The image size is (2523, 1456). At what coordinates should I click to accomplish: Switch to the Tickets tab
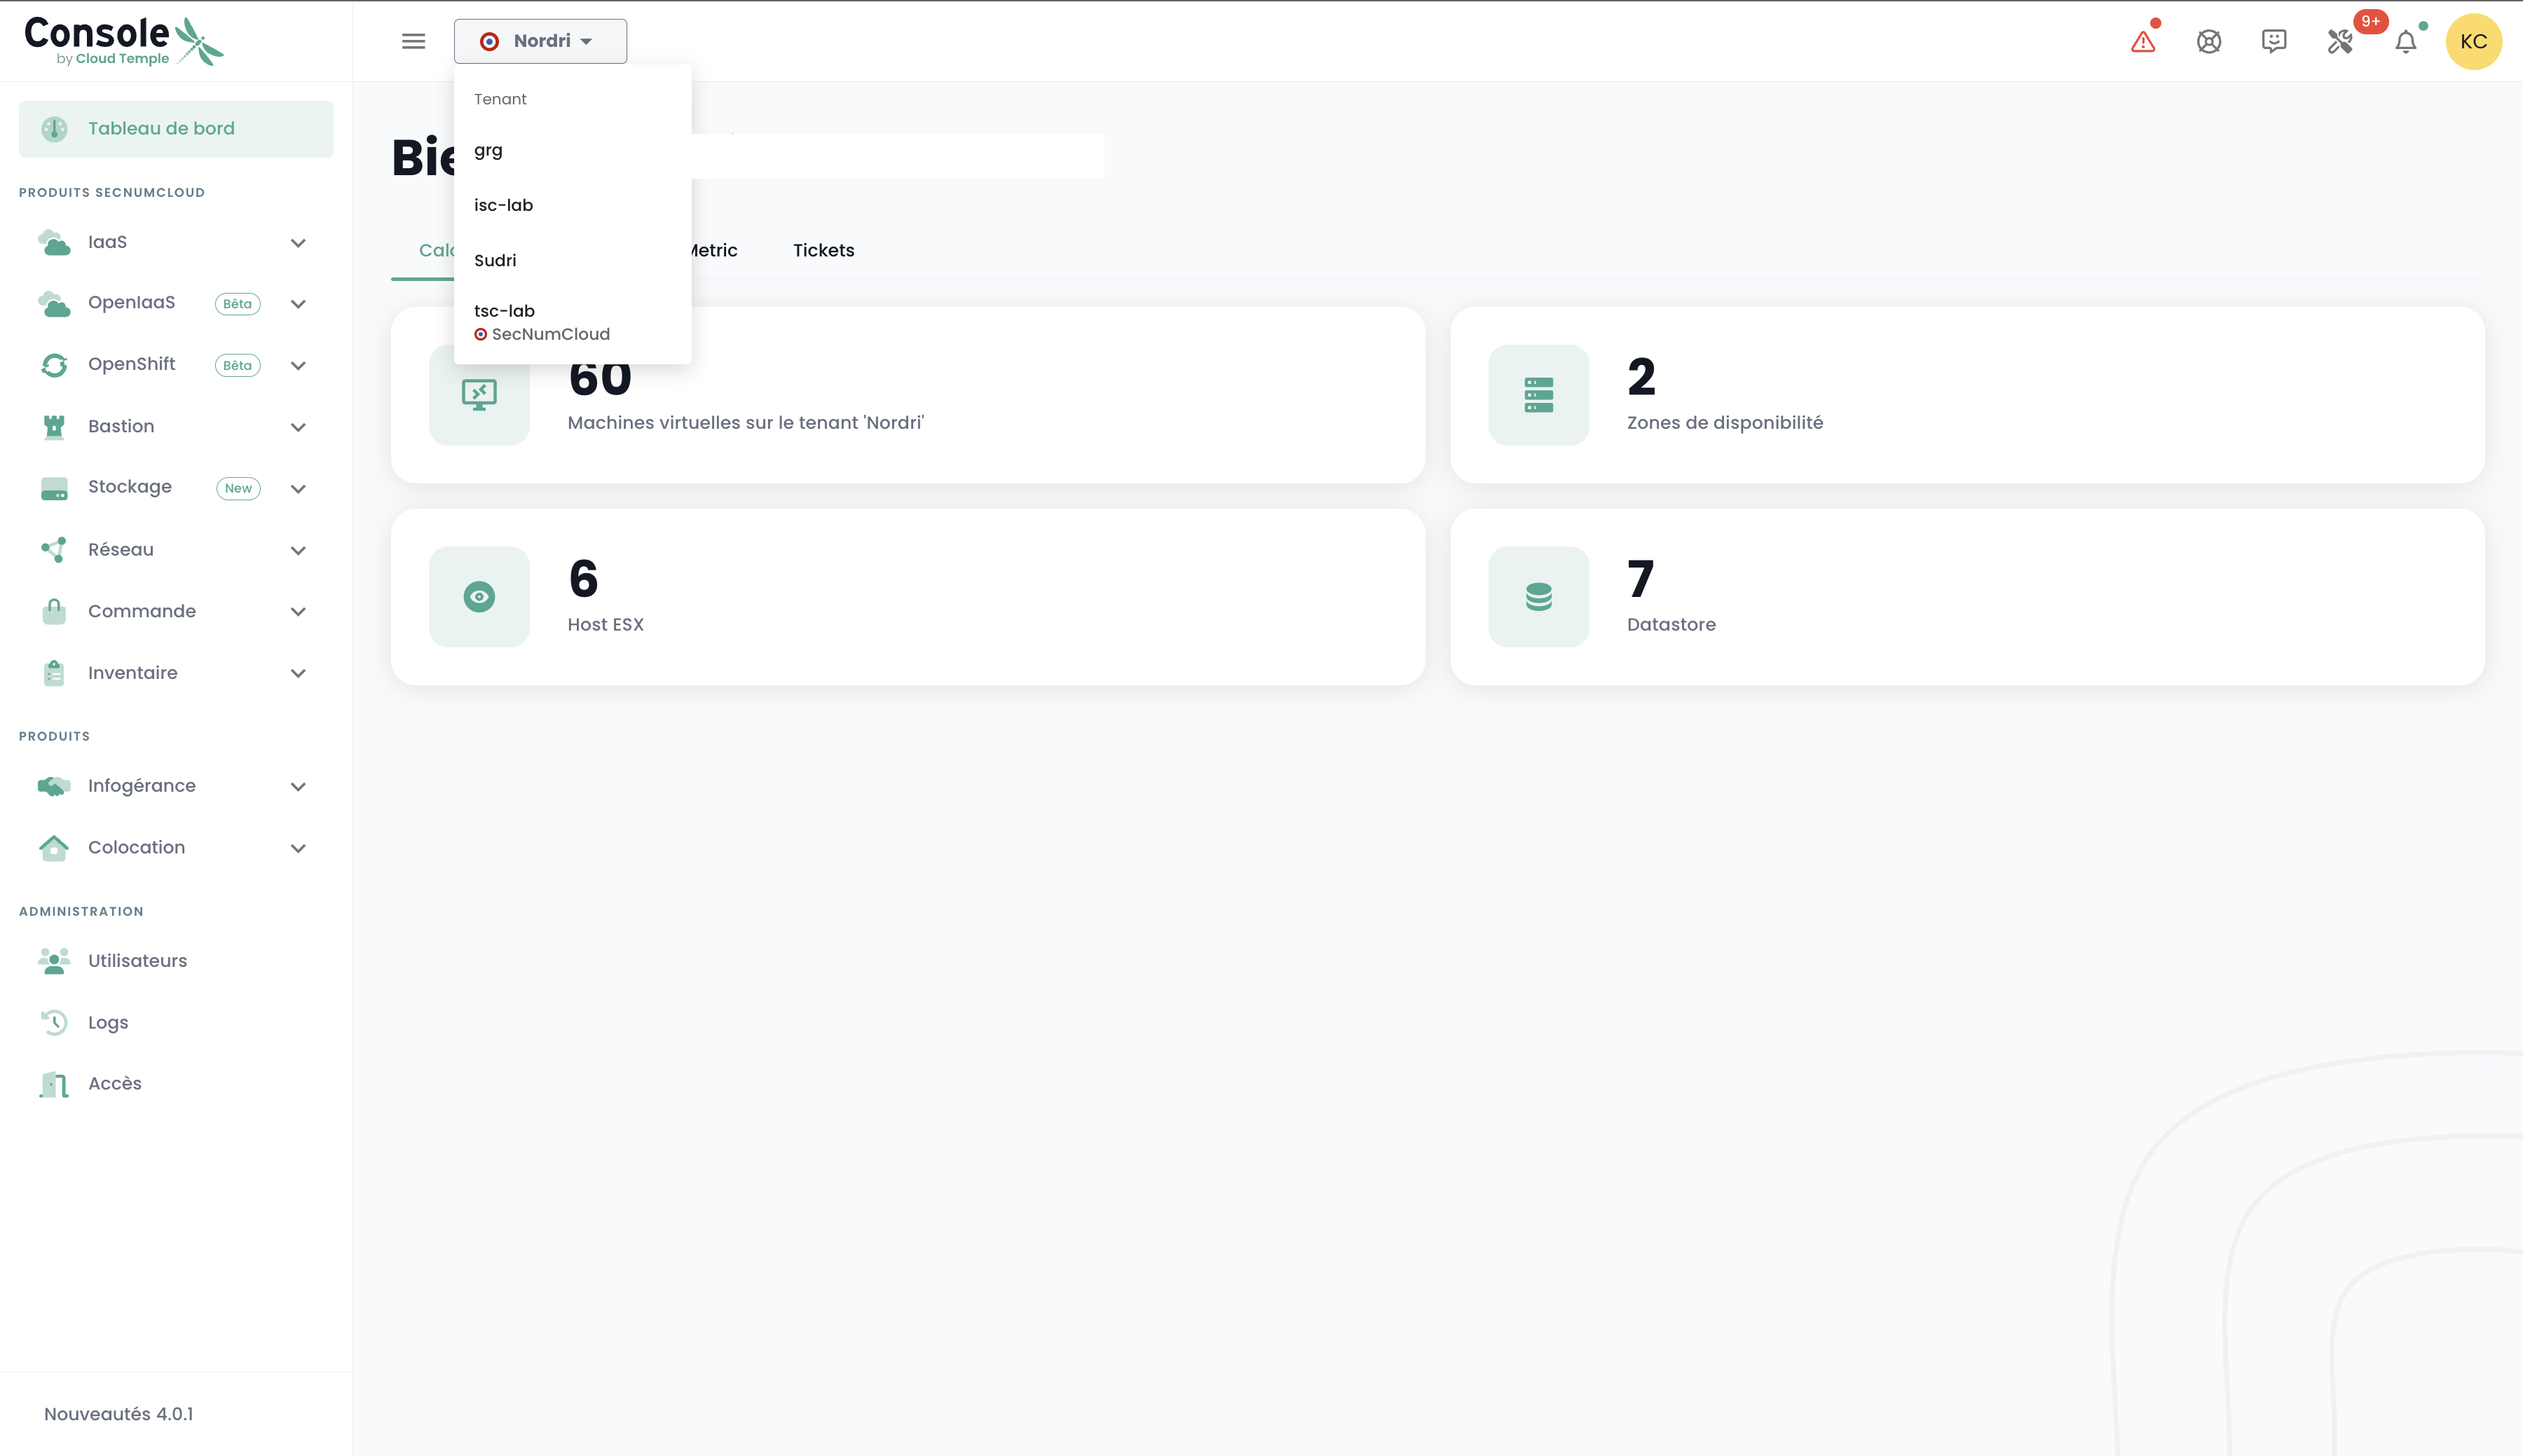[x=823, y=250]
